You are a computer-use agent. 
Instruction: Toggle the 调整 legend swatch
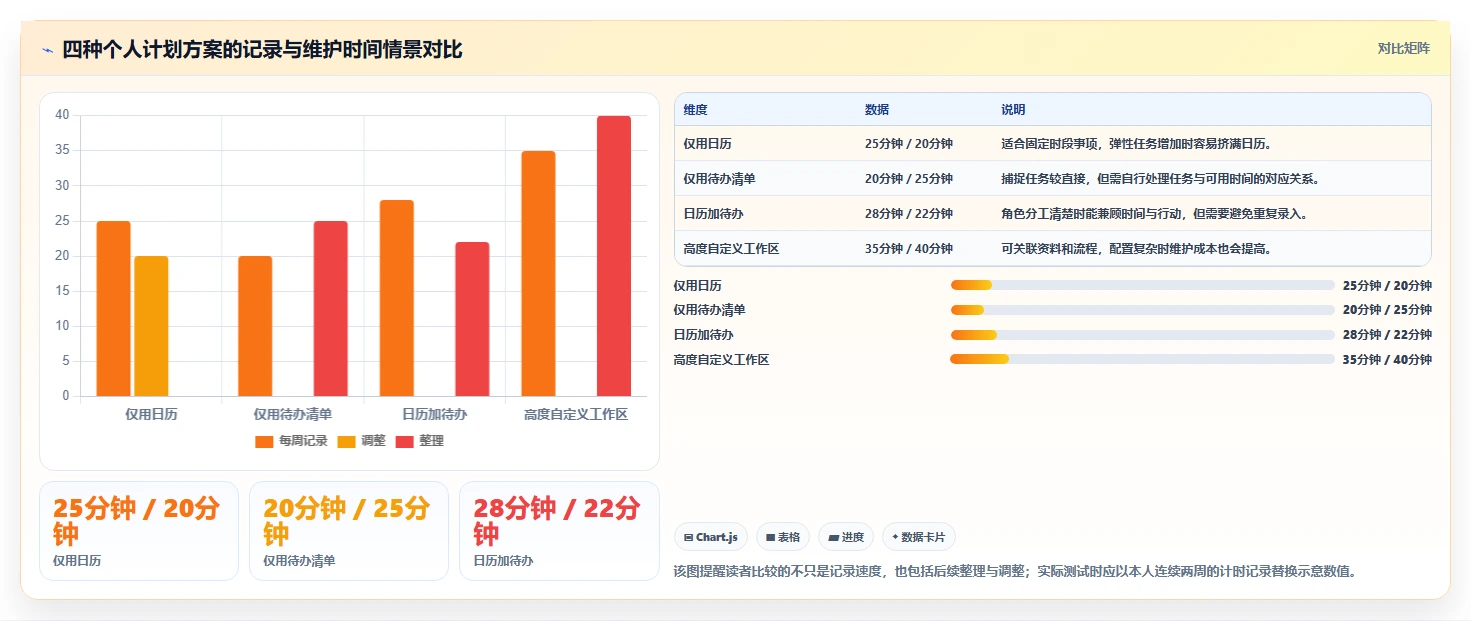pos(346,441)
